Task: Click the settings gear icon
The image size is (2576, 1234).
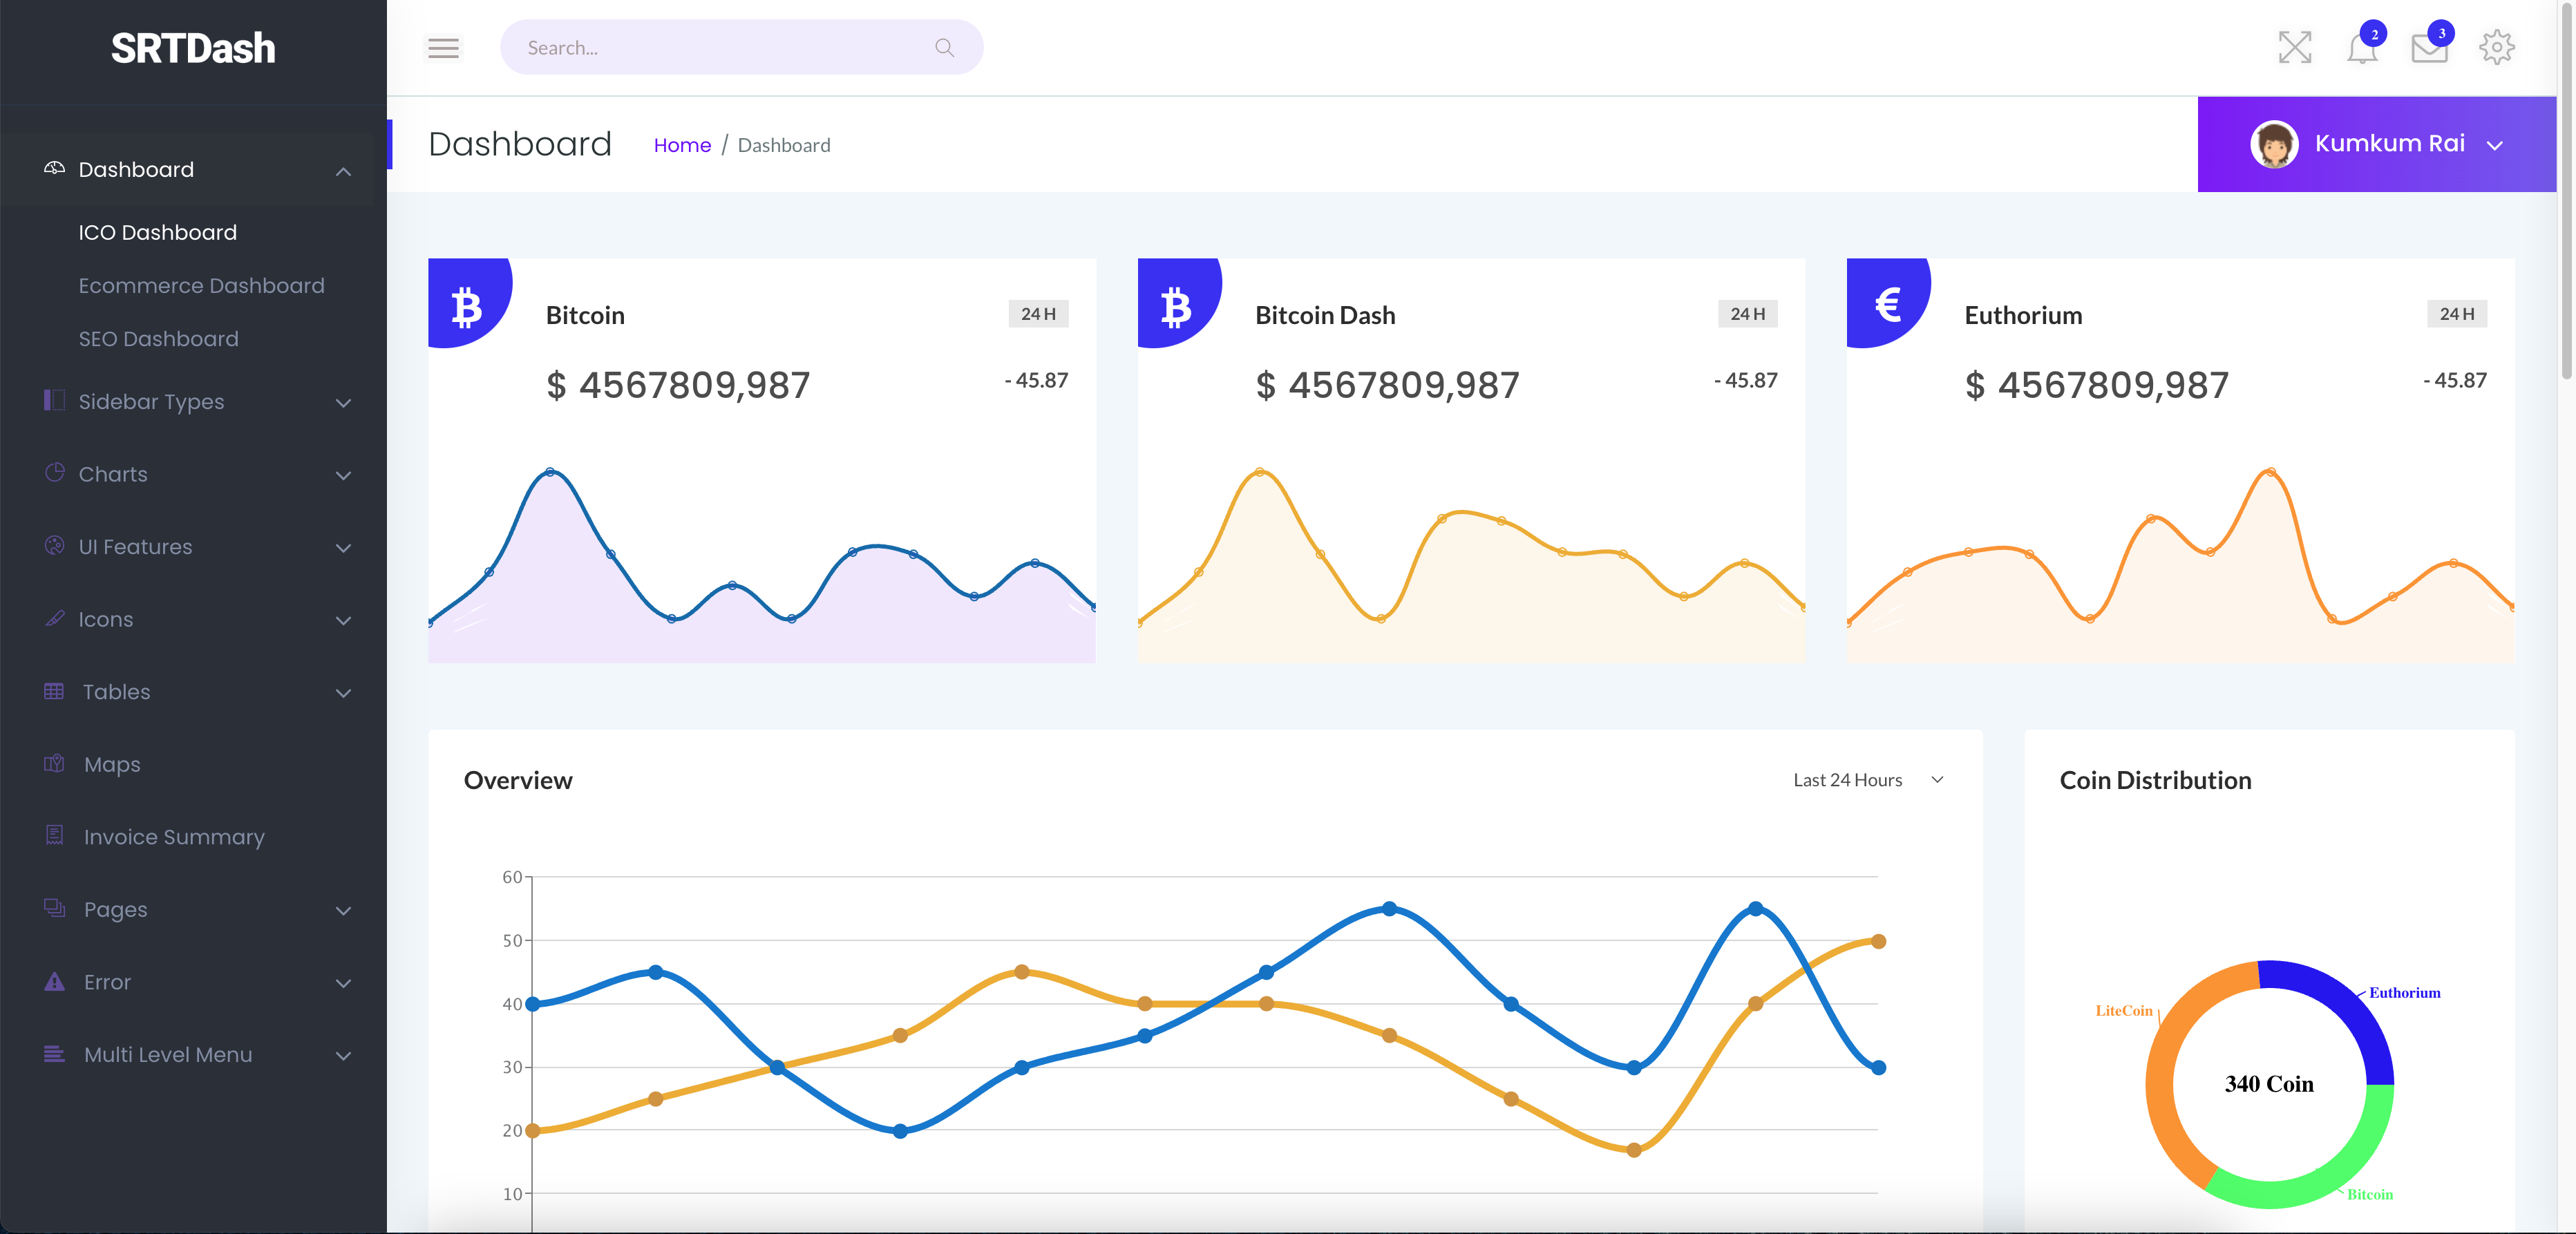Action: pos(2497,46)
